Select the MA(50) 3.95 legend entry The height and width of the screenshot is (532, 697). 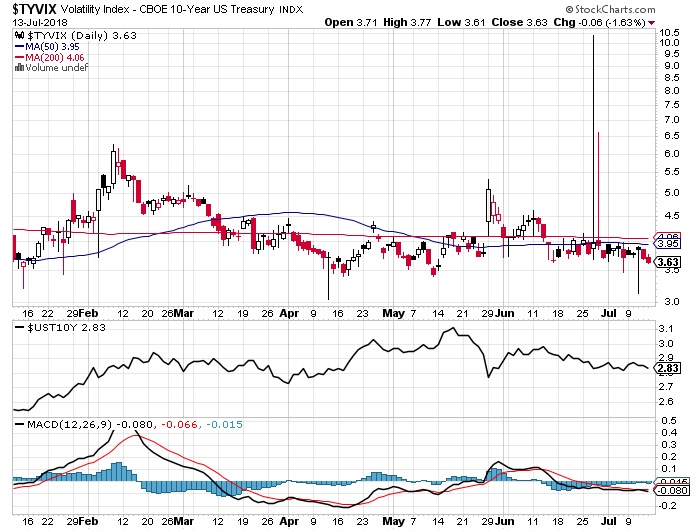pos(52,47)
